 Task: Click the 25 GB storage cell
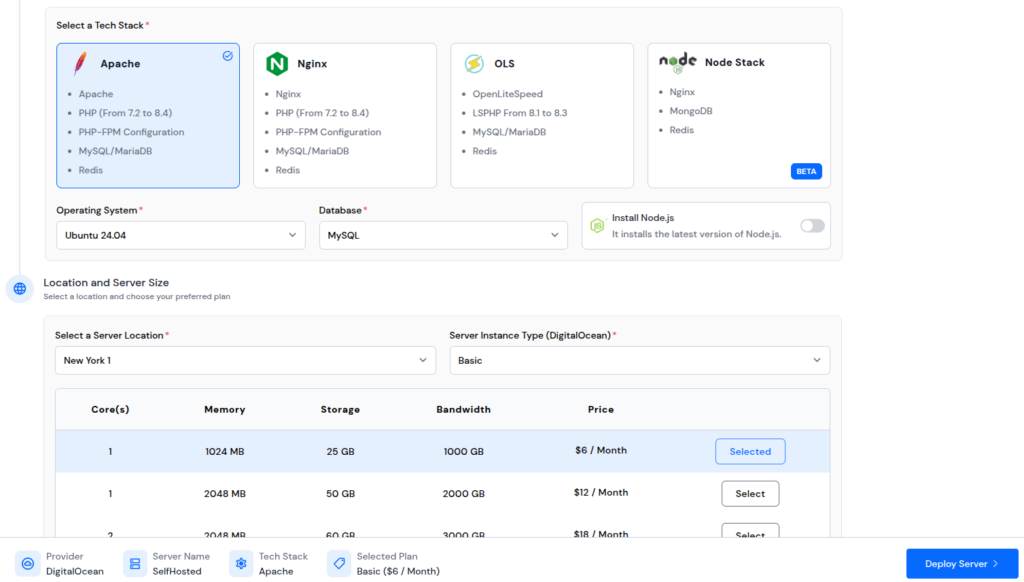pos(340,451)
